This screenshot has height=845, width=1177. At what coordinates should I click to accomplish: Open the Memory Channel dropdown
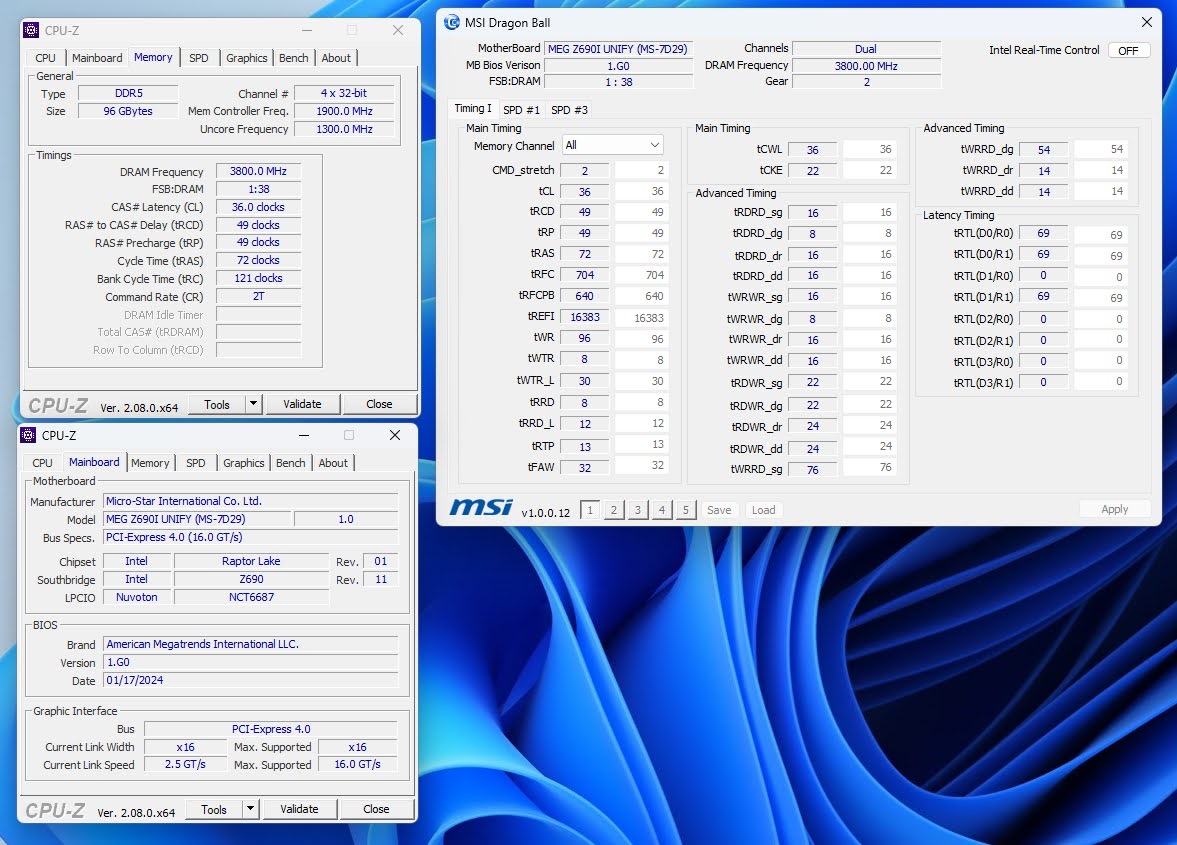[x=613, y=145]
